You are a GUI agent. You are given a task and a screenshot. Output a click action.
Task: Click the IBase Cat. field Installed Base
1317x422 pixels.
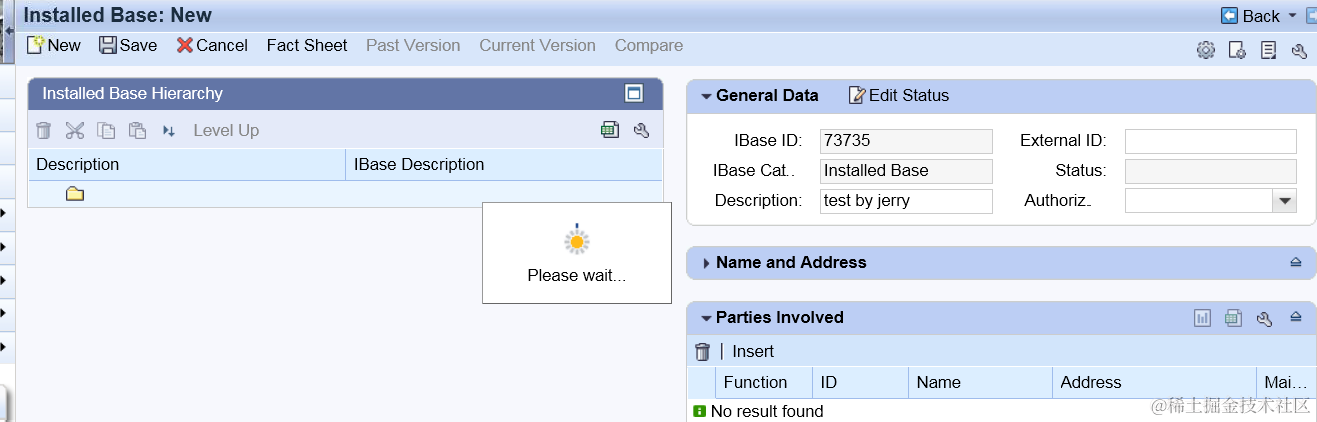point(906,171)
